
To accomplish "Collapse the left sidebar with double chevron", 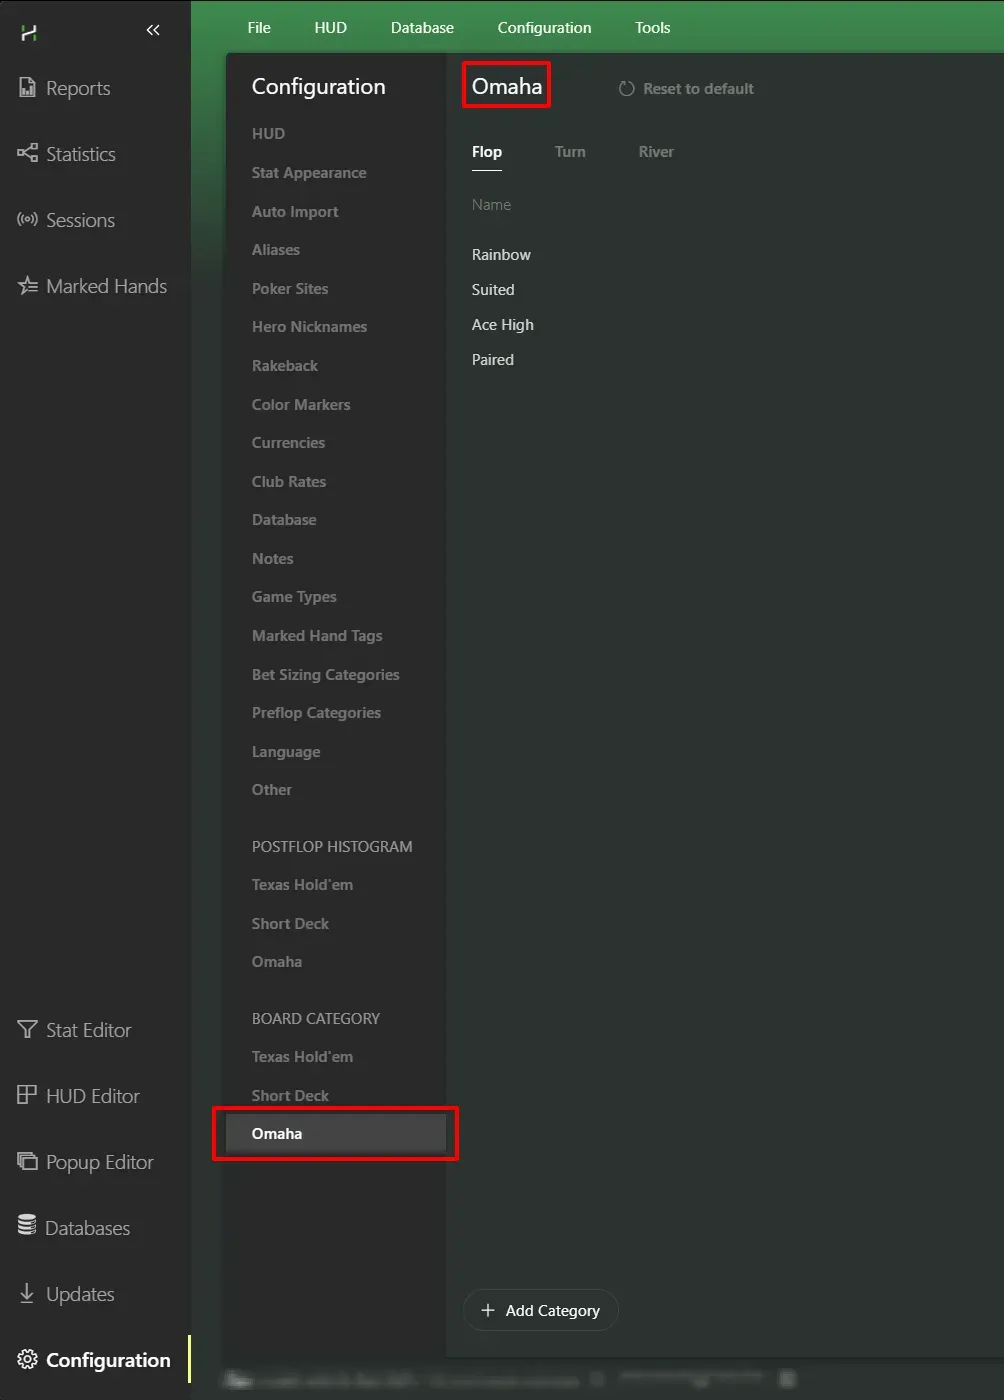I will [153, 30].
